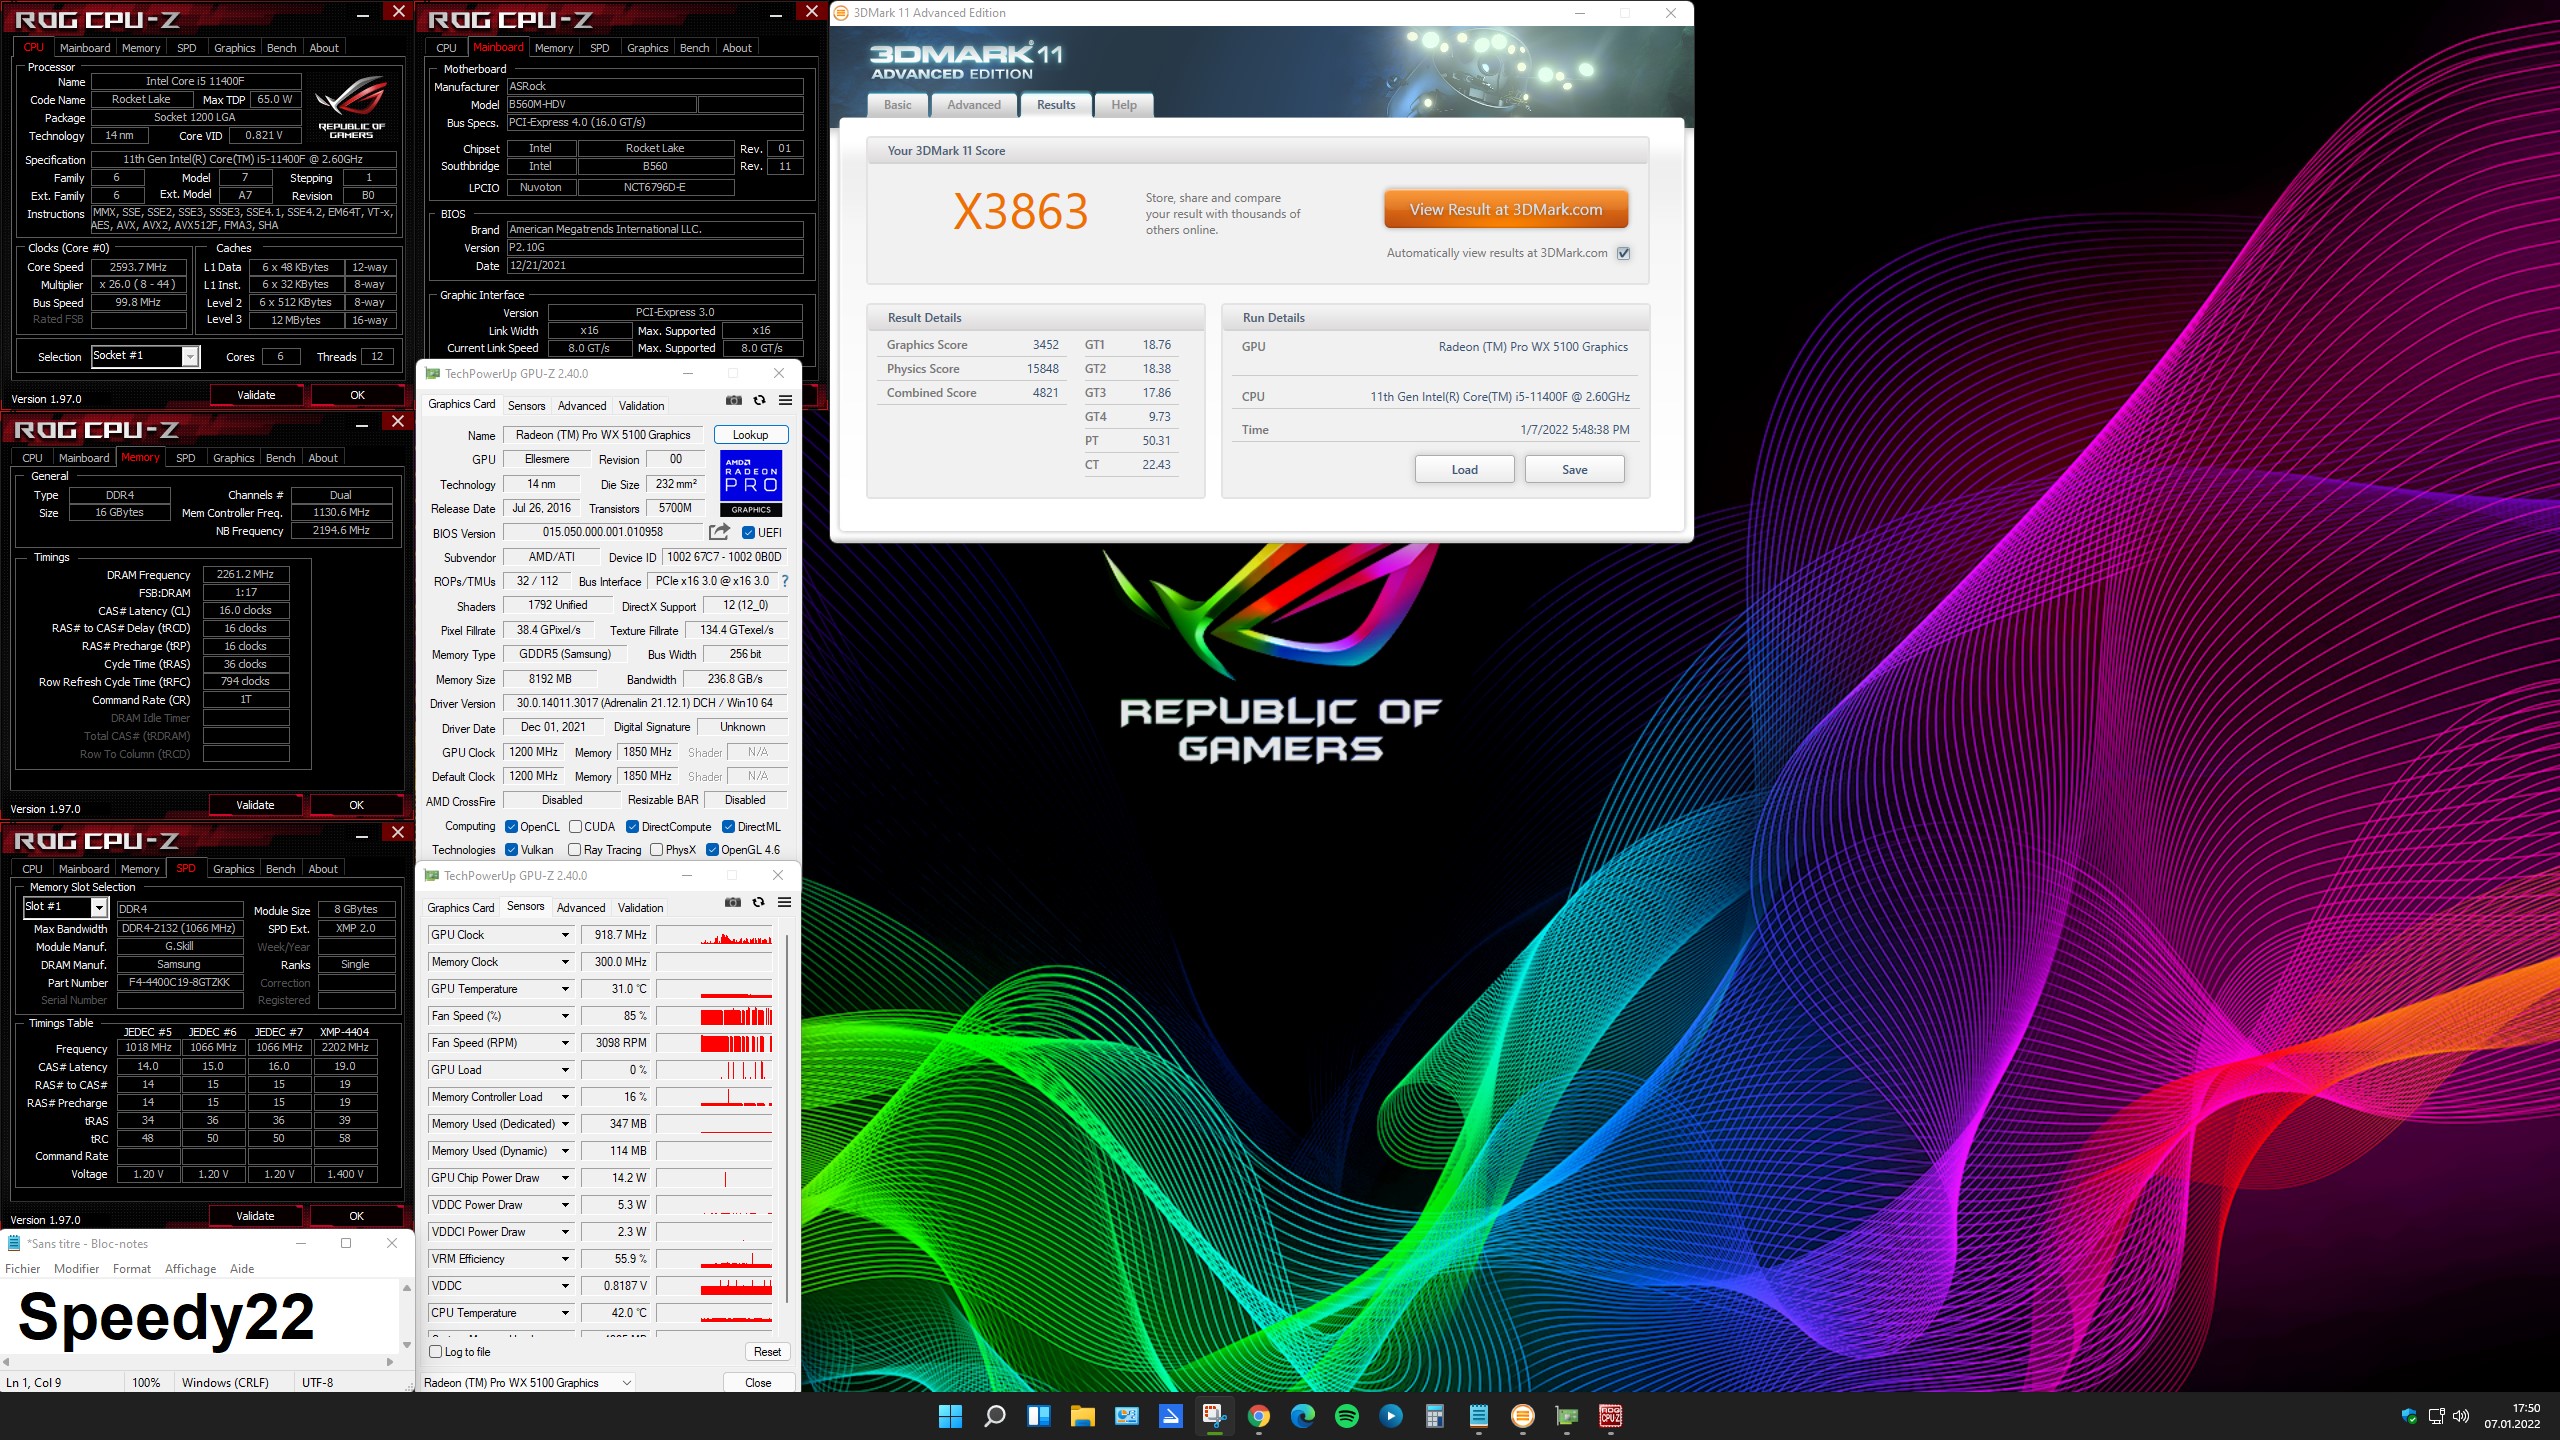Screen dimensions: 2560x1440
Task: Open the Format menu in Notepad
Action: (x=132, y=1269)
